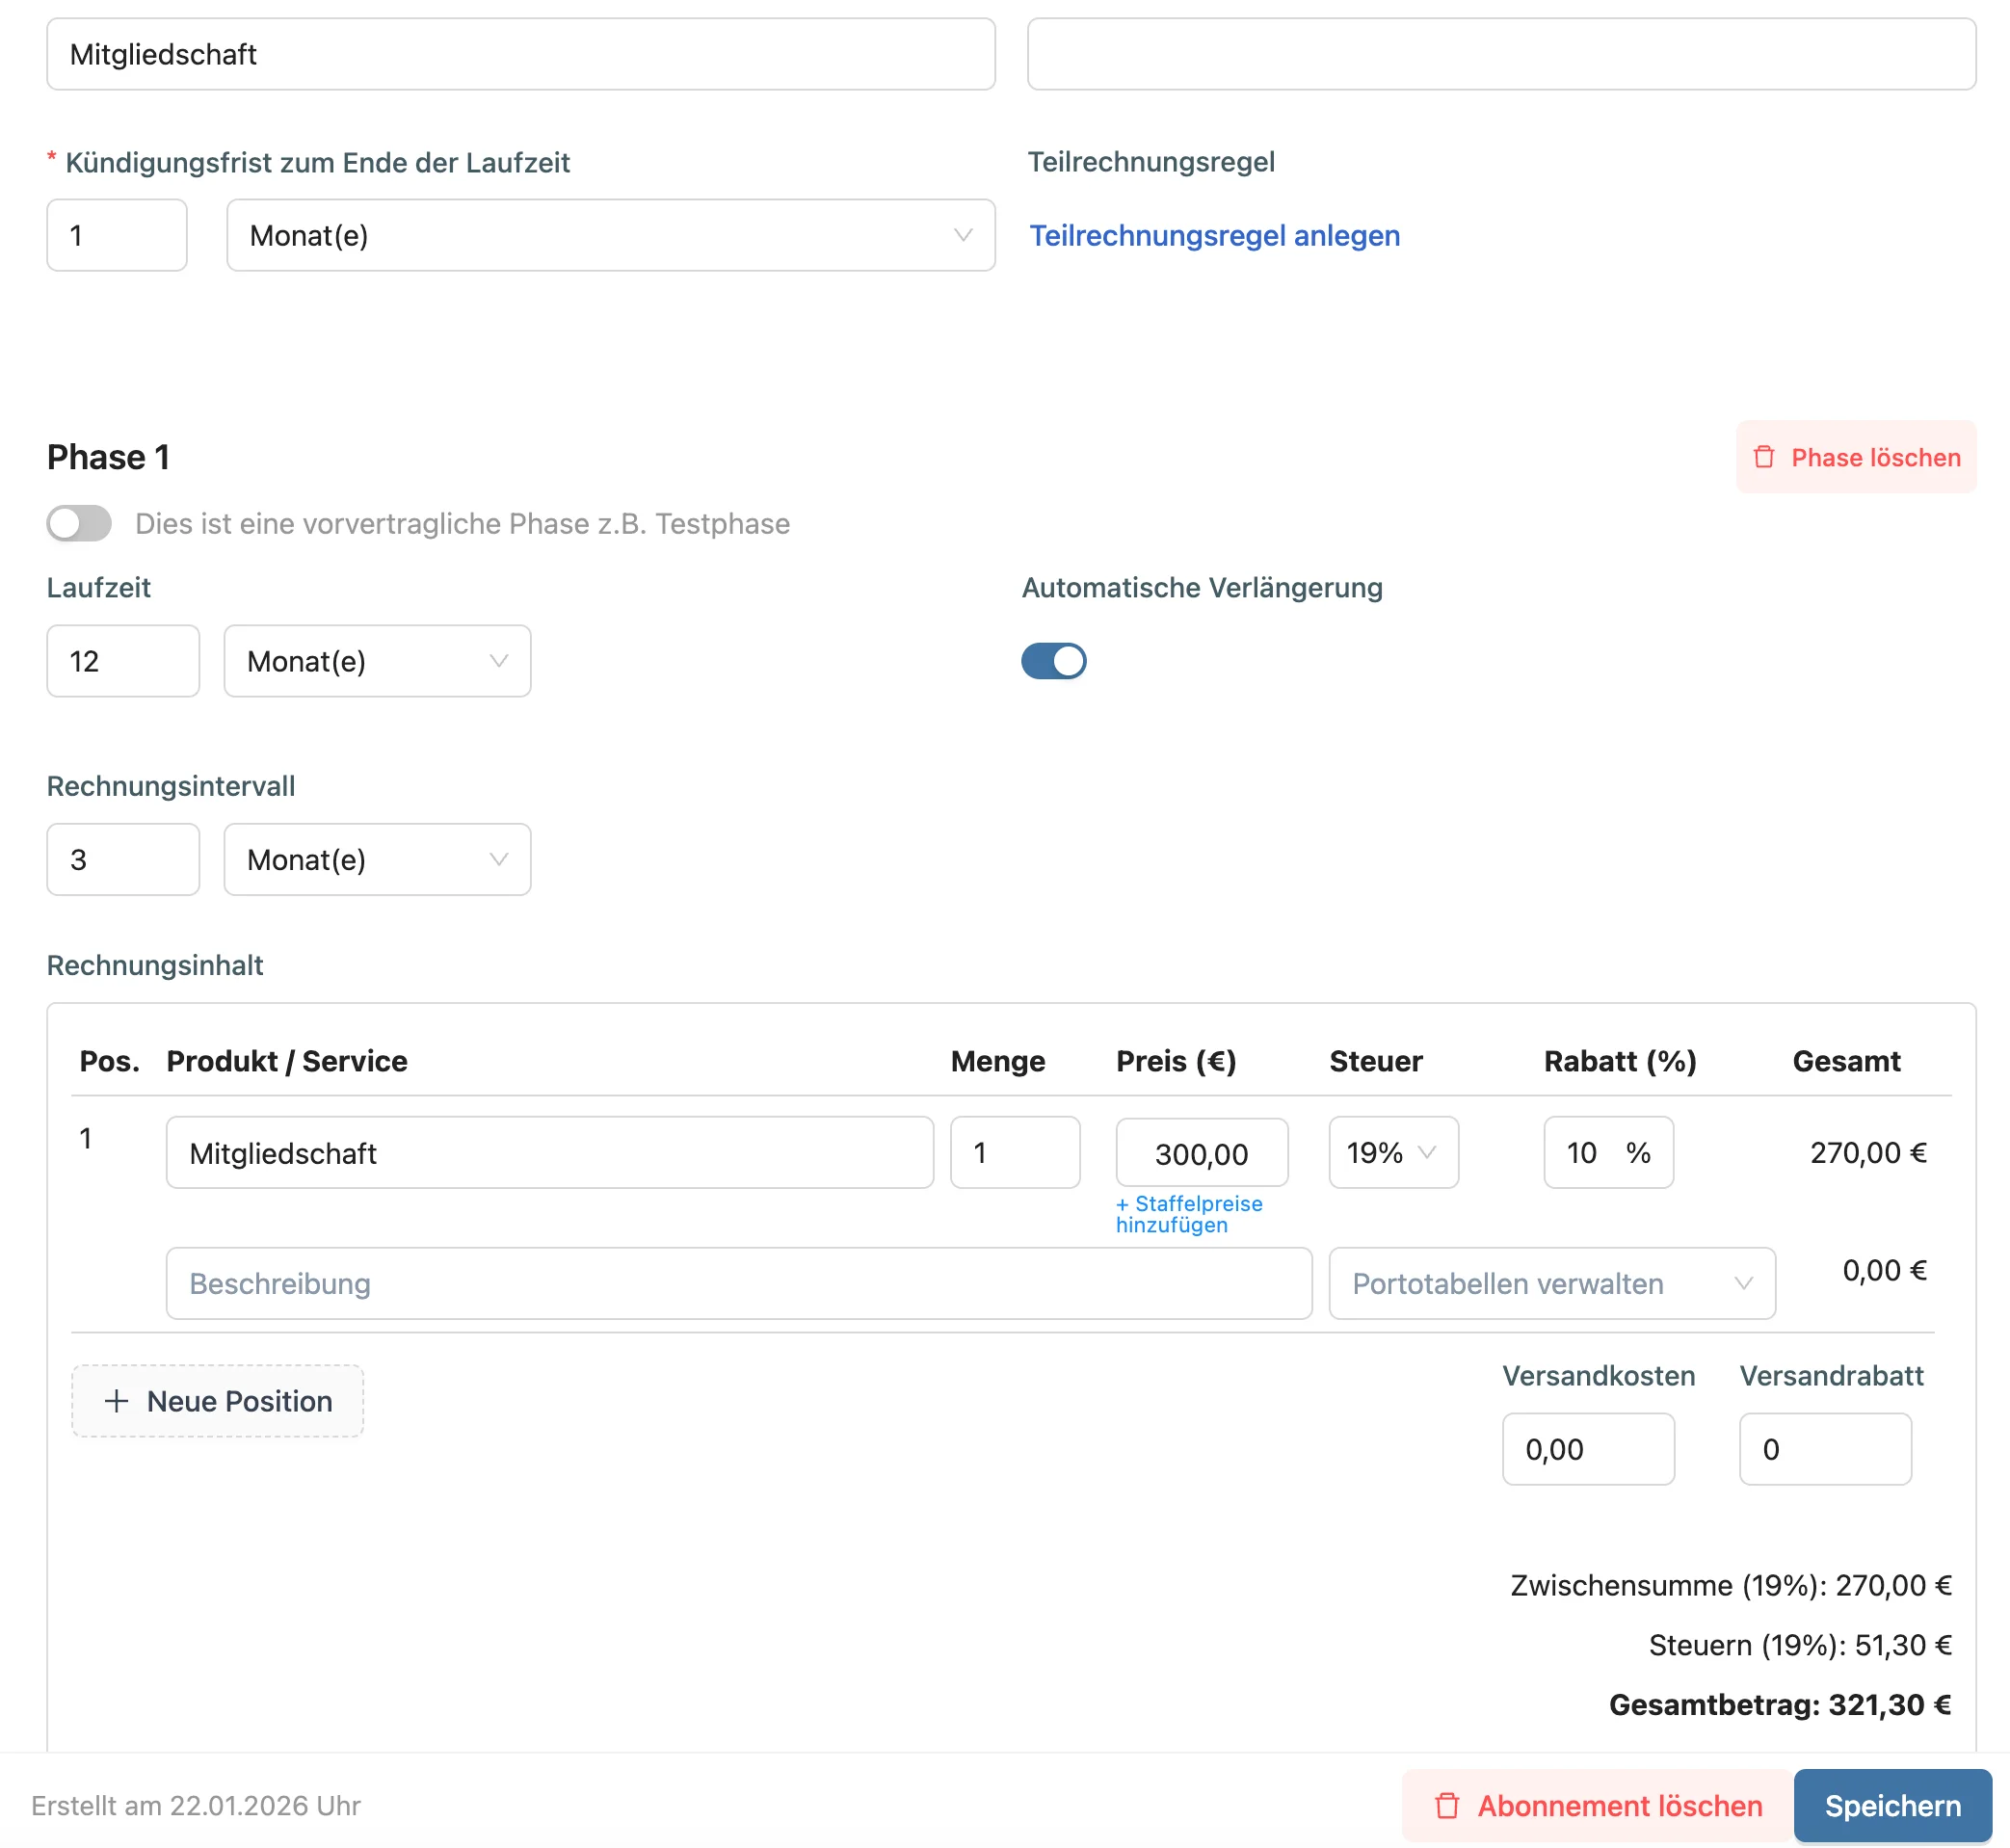Viewport: 2010px width, 1848px height.
Task: Click the Versandrabatt field
Action: pyautogui.click(x=1825, y=1449)
